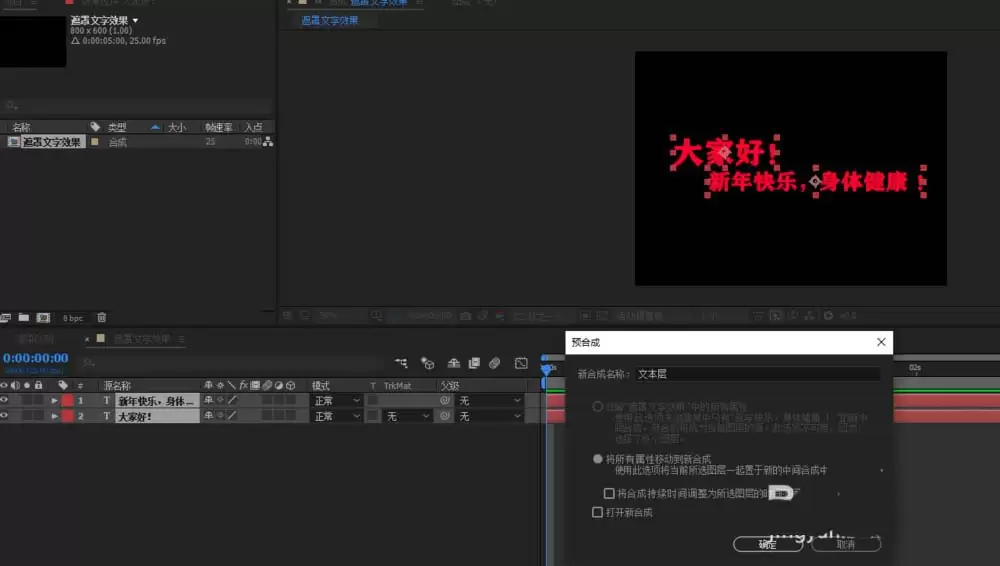The height and width of the screenshot is (566, 1000).
Task: Enable frame blending icon in timeline toolbar
Action: point(474,363)
